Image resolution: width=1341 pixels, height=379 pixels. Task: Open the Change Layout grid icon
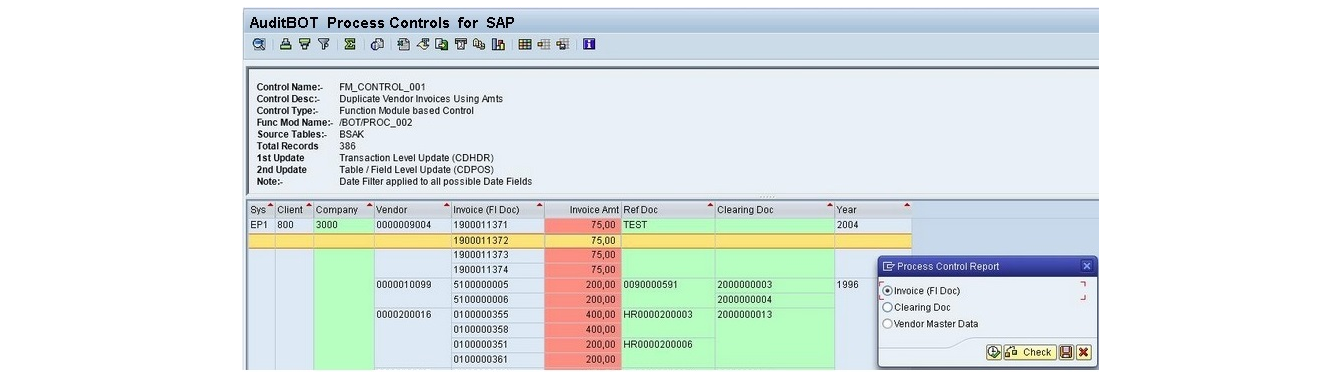click(x=524, y=44)
